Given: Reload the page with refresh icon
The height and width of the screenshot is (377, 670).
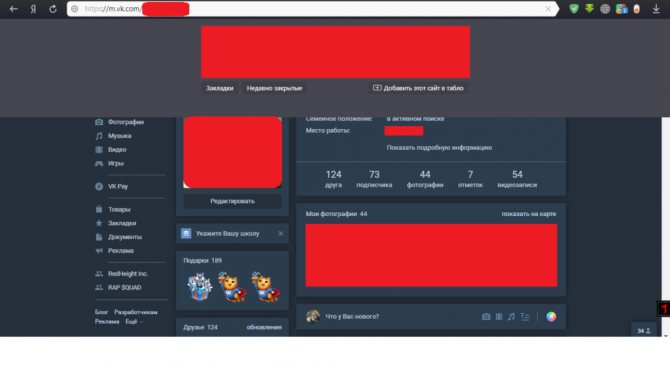Looking at the screenshot, I should 53,9.
